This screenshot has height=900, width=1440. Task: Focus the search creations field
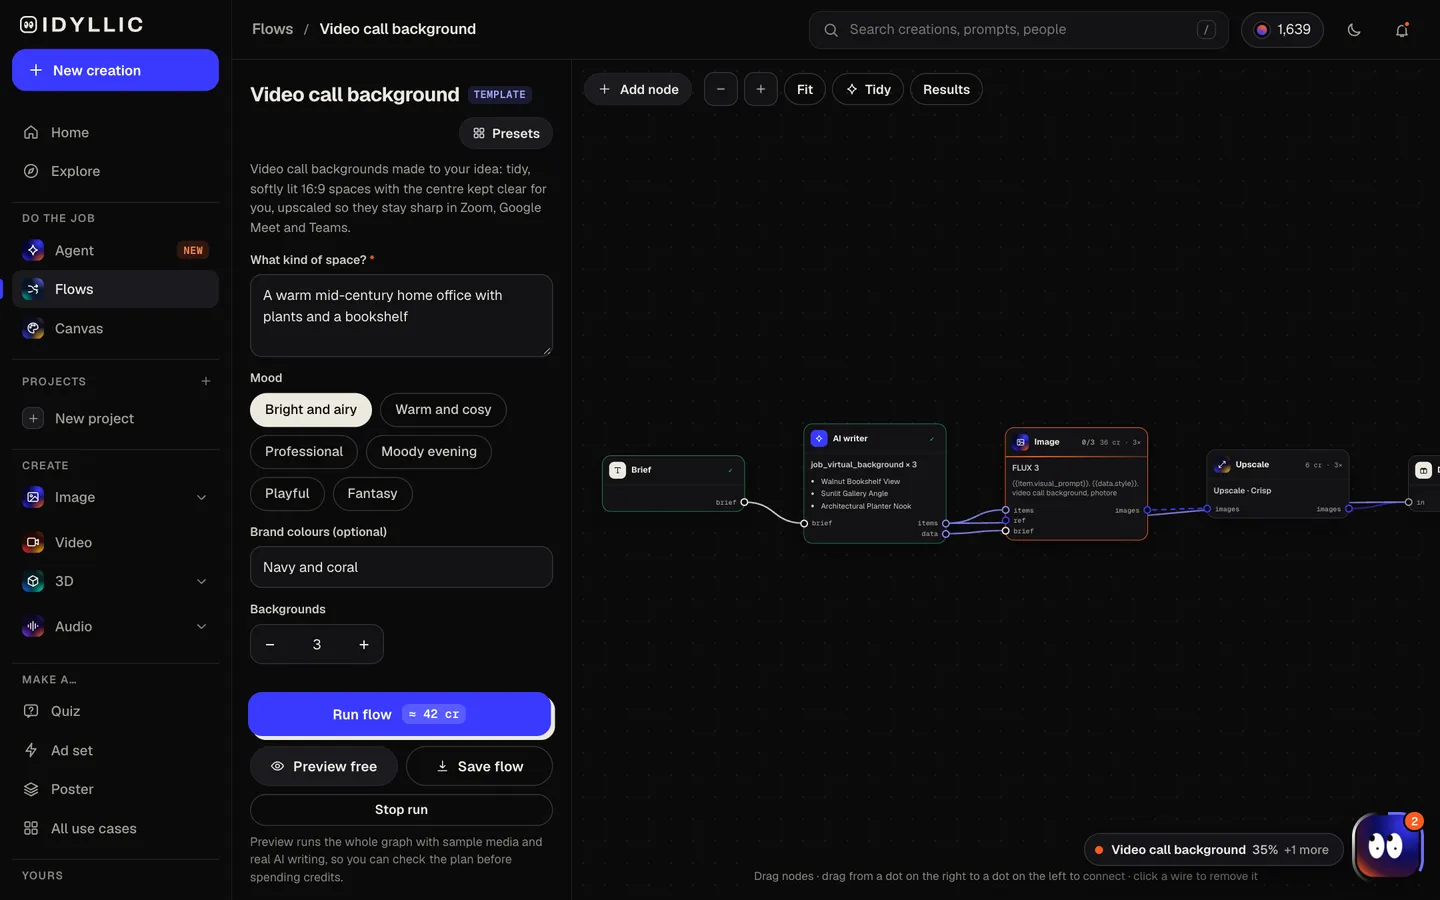[1018, 30]
